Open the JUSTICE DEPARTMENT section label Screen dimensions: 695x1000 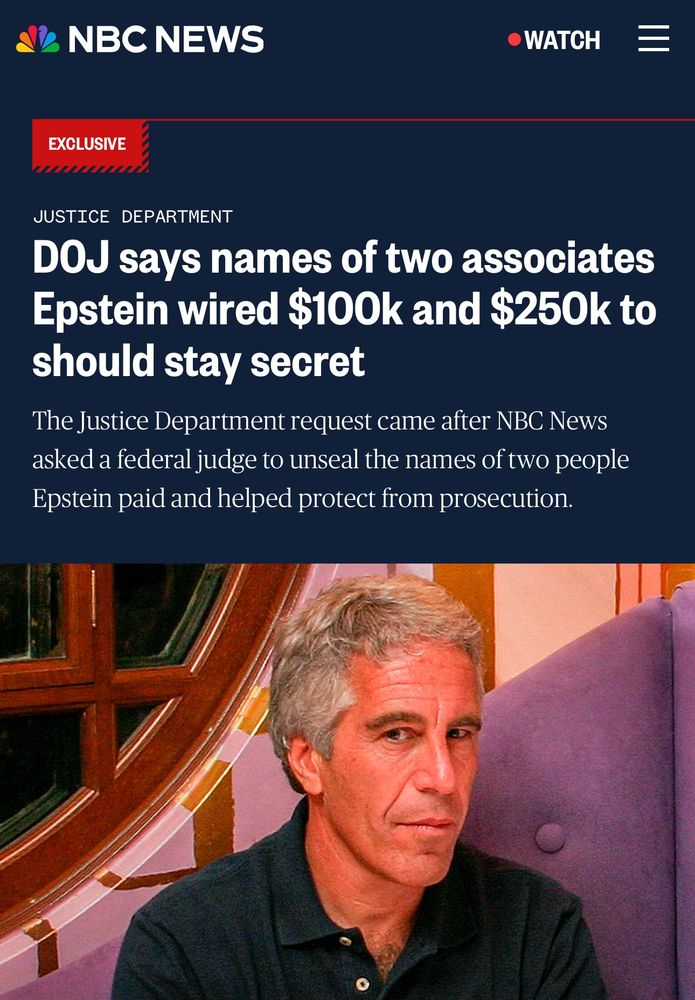coord(133,217)
